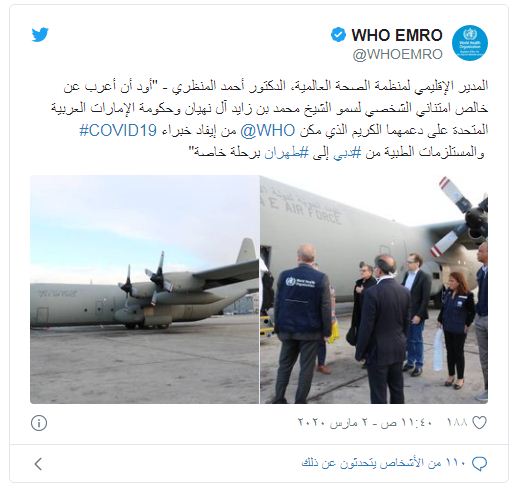The width and height of the screenshot is (513, 490).
Task: Open the left aircraft photo
Action: click(145, 289)
